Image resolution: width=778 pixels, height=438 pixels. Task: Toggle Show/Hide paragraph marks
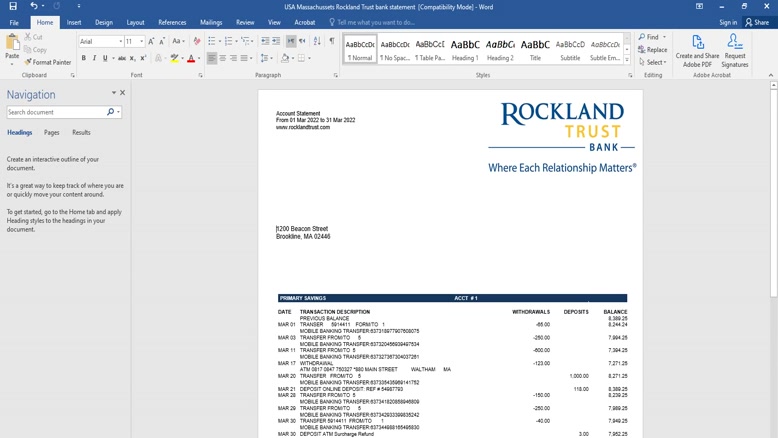[332, 41]
